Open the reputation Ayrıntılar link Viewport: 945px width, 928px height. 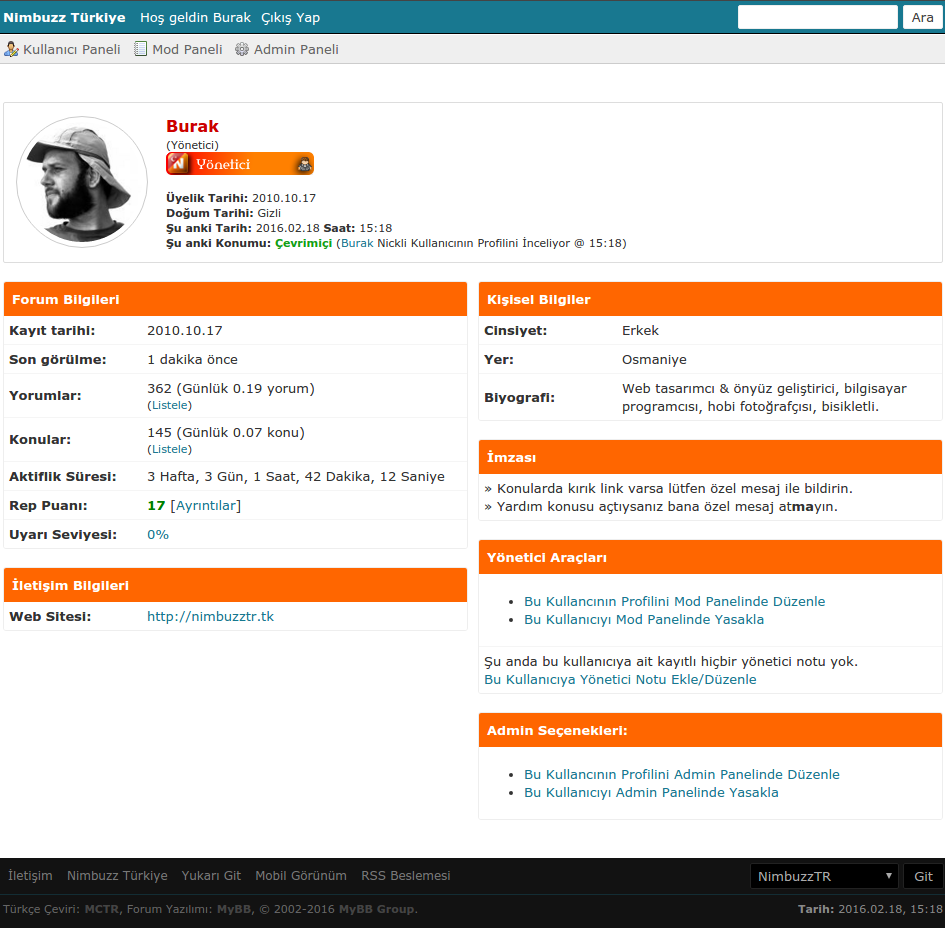[x=206, y=506]
